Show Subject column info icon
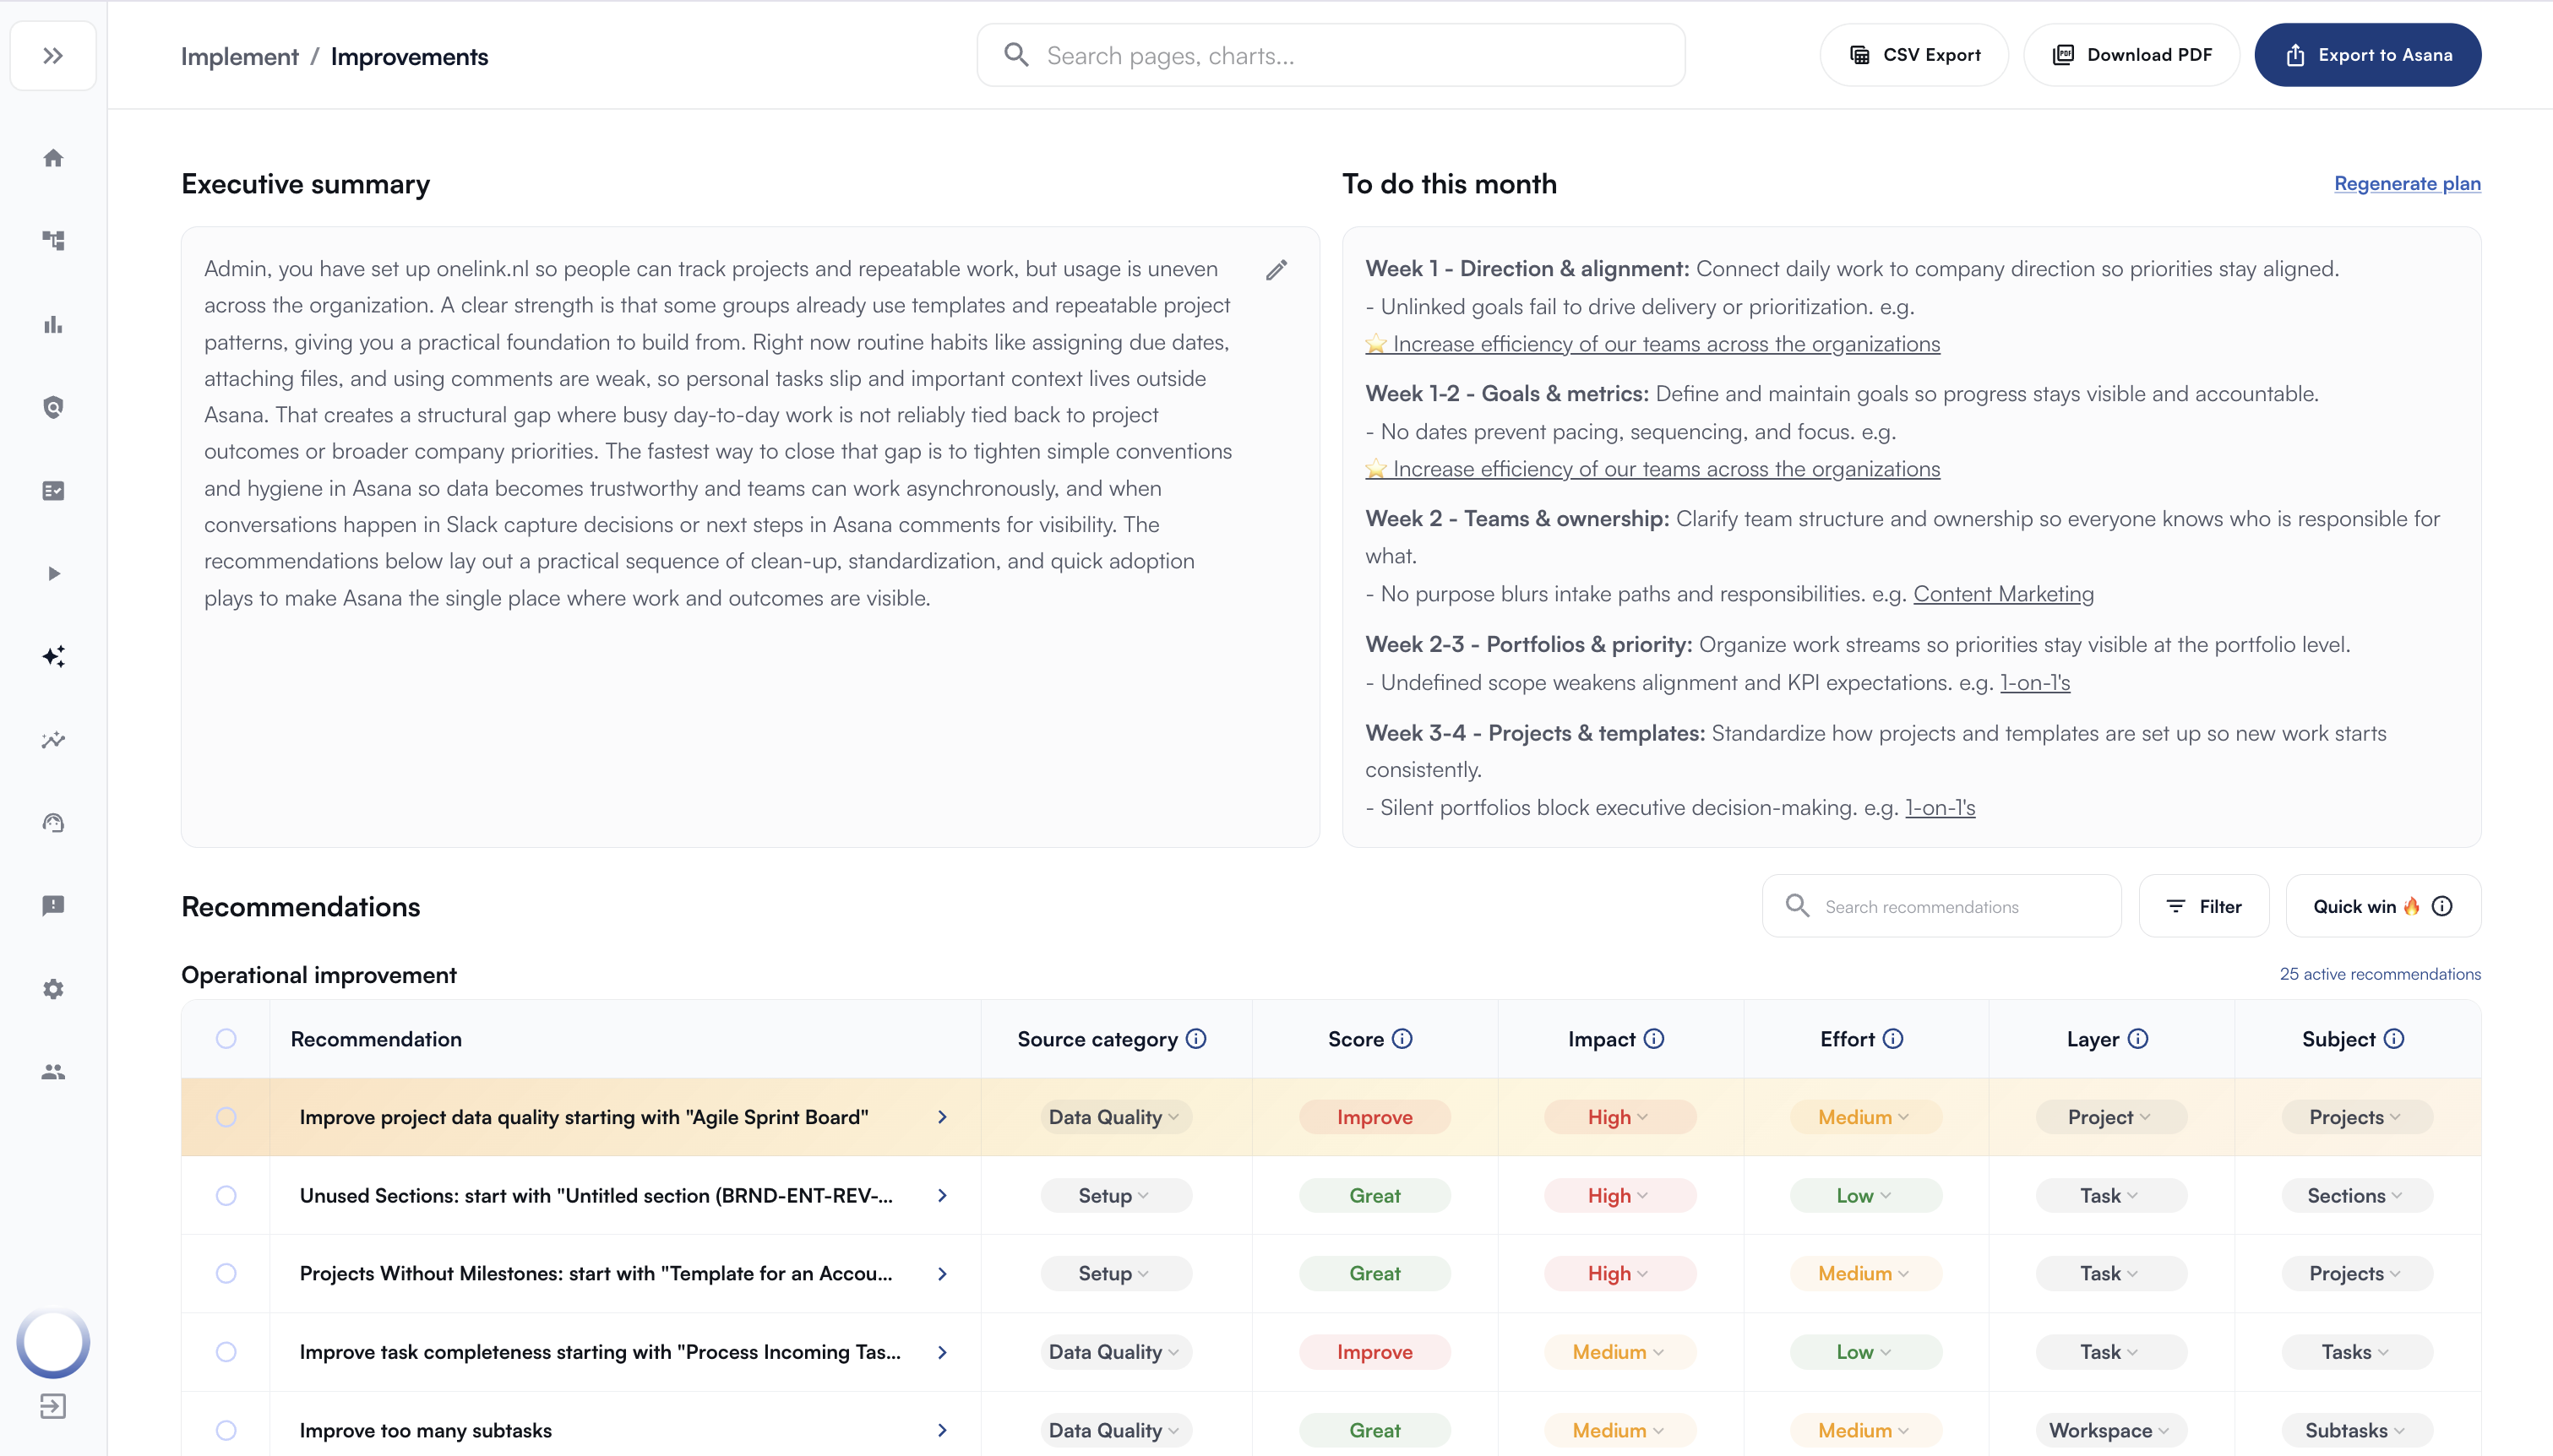Screen dimensions: 2553x1456 [x=2394, y=1039]
